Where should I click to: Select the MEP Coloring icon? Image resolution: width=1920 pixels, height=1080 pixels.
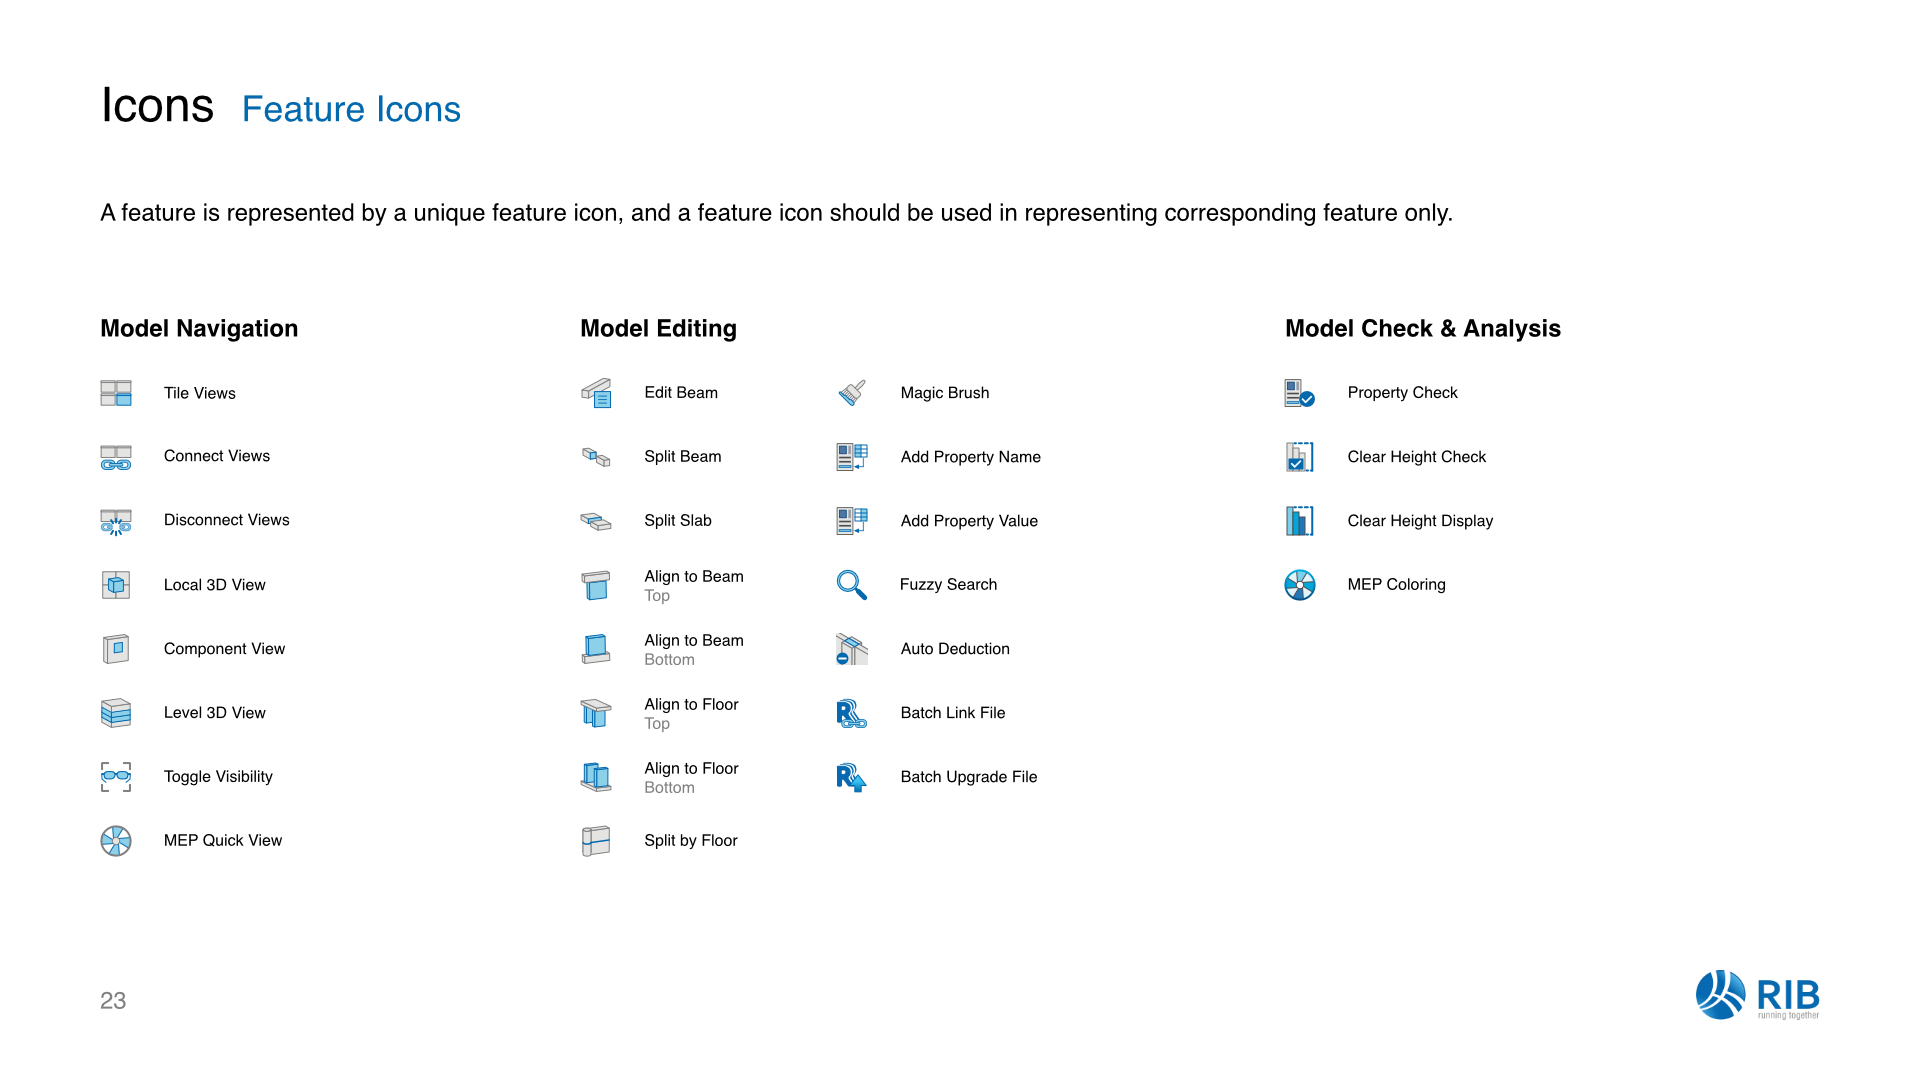point(1299,585)
